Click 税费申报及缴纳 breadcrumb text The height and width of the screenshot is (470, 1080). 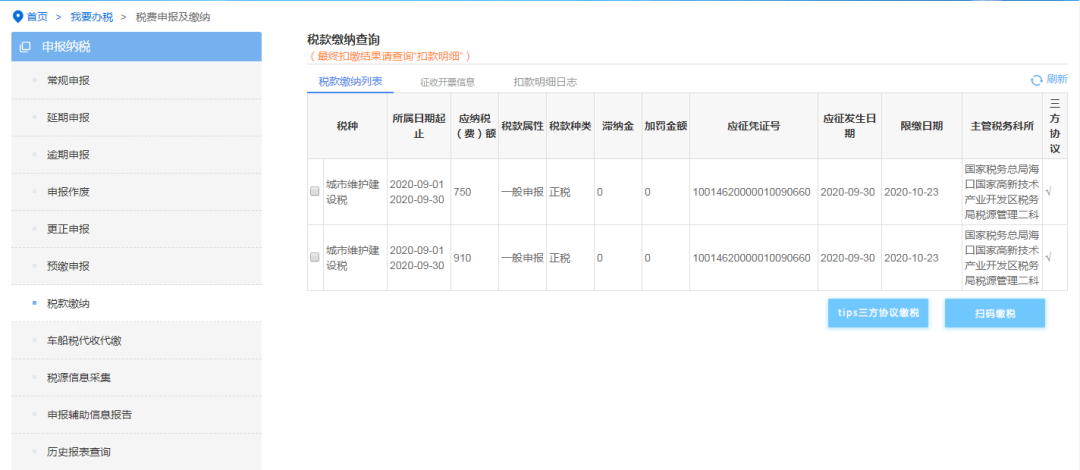pyautogui.click(x=173, y=17)
